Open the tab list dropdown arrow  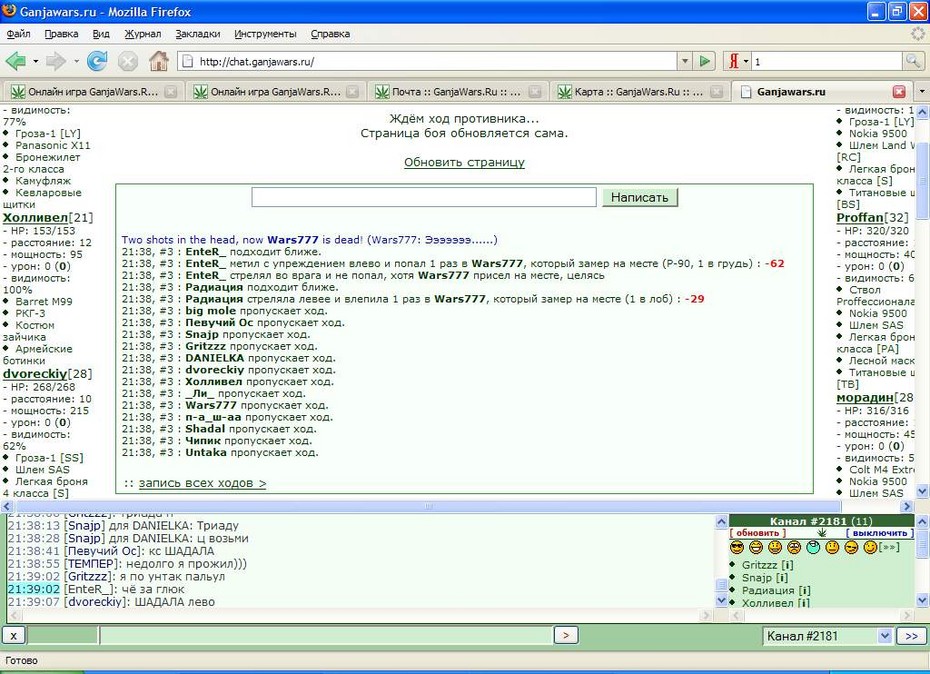[x=921, y=91]
